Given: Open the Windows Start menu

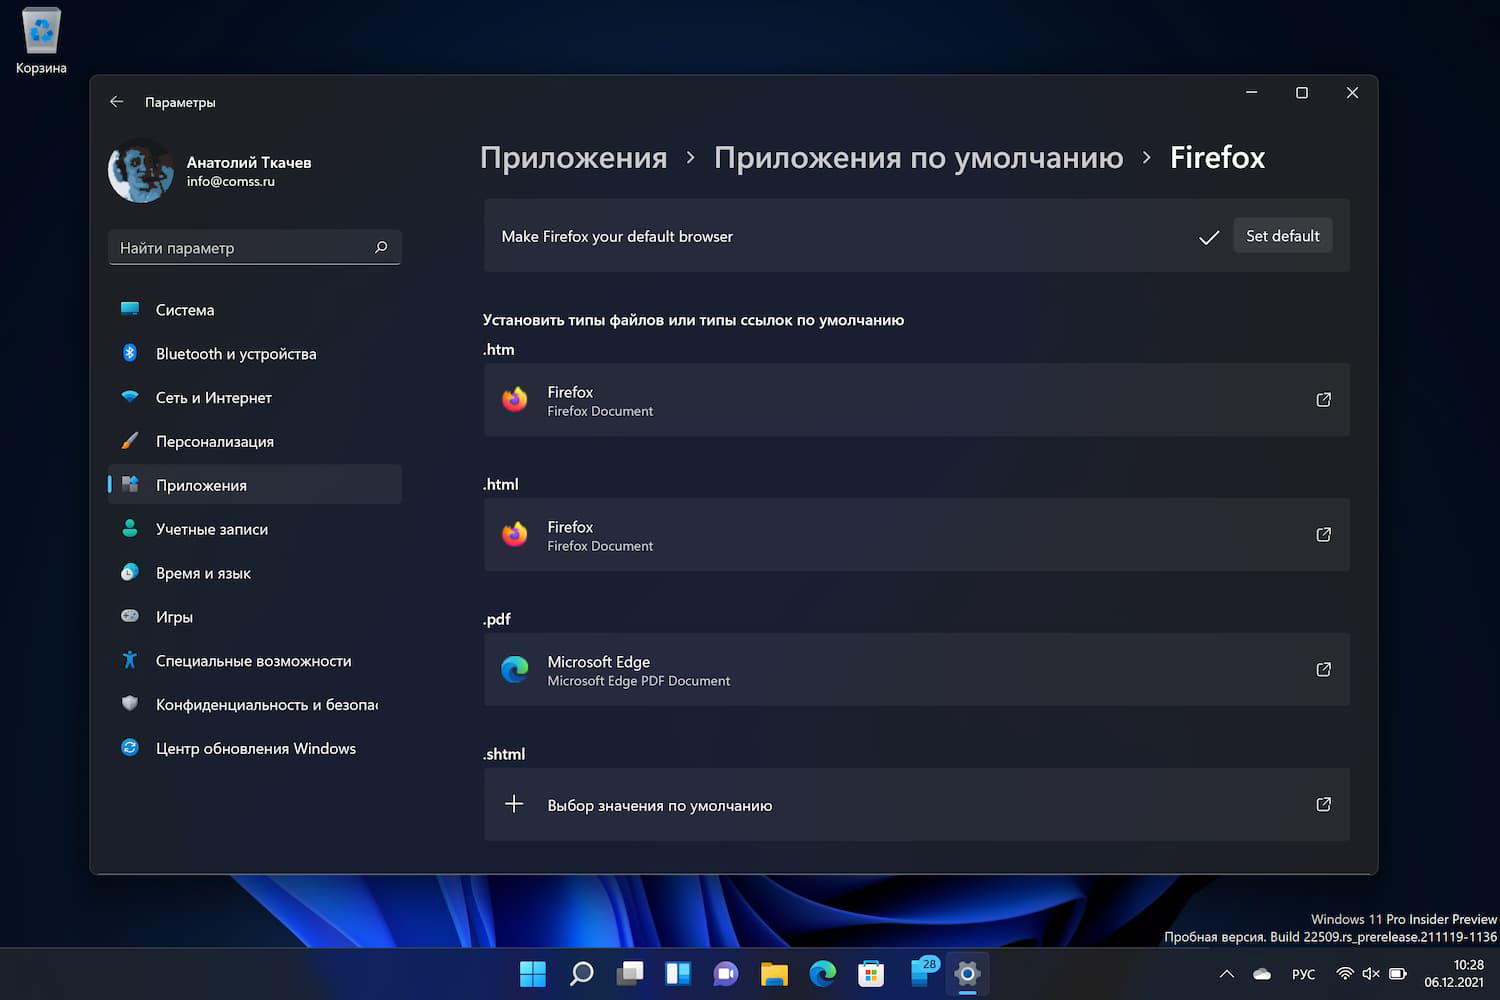Looking at the screenshot, I should click(533, 974).
